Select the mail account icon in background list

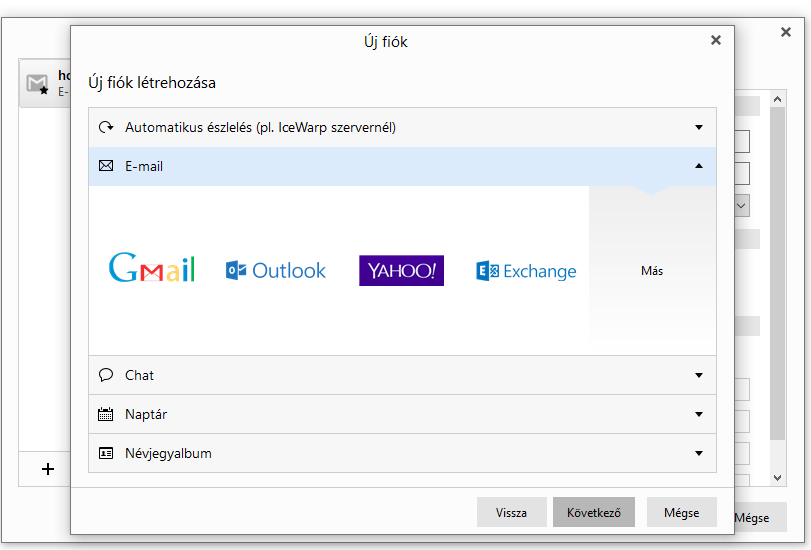pos(37,84)
